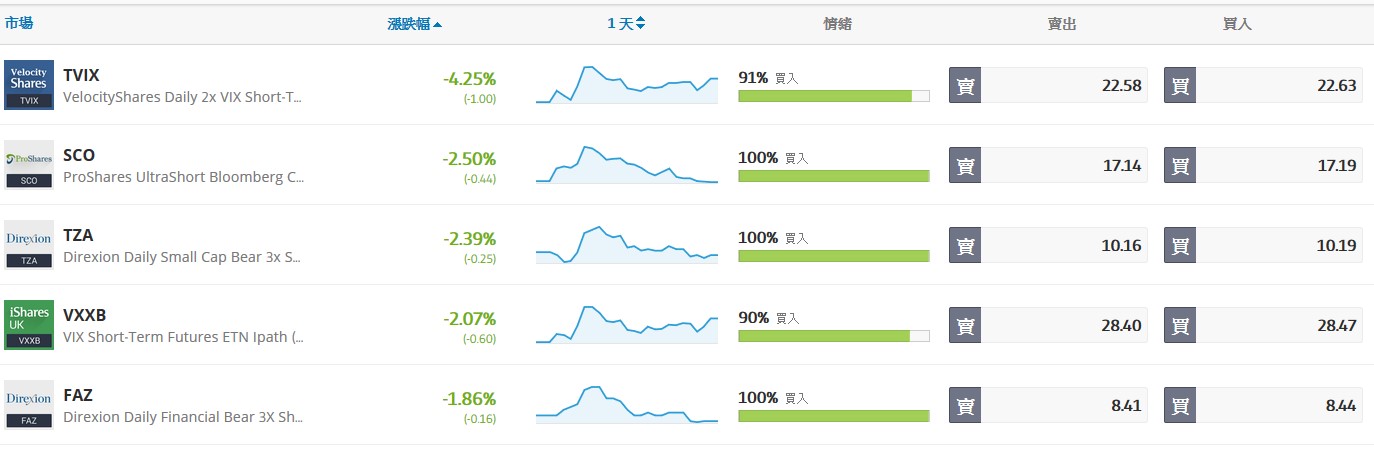
Task: Click TVIX 91% sentiment bar
Action: pos(834,96)
